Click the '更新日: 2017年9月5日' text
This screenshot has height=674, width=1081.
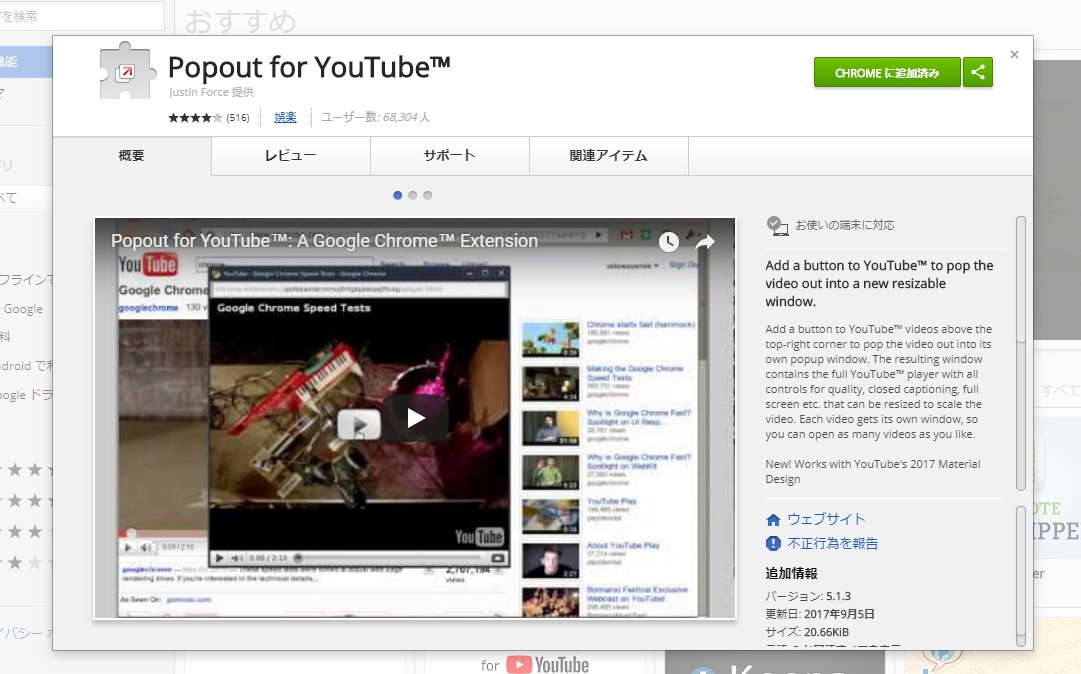820,614
